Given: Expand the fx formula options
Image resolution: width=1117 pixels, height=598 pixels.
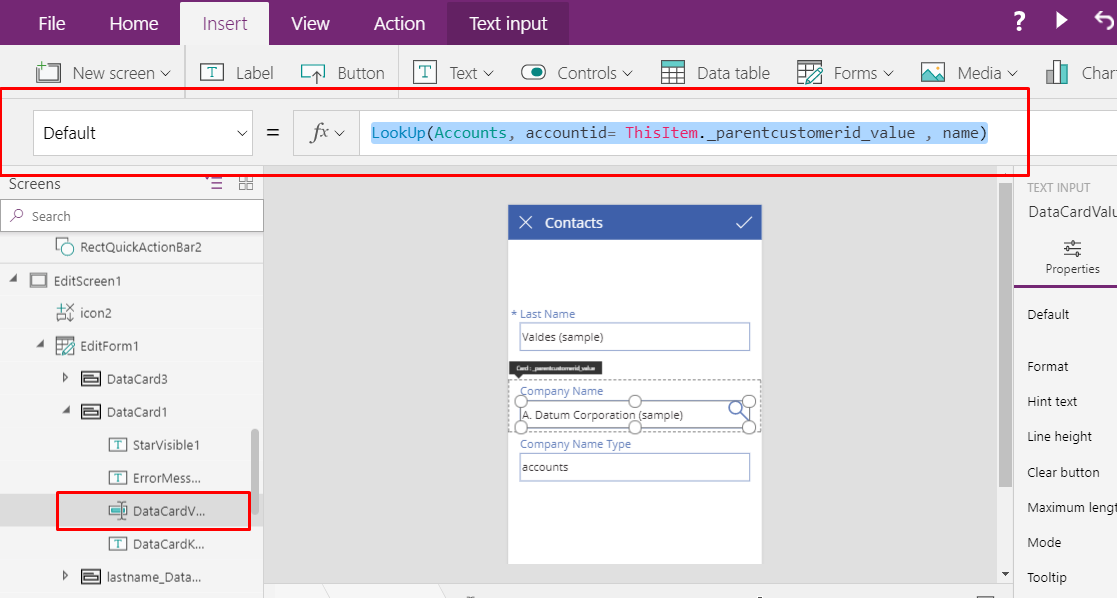Looking at the screenshot, I should pos(326,133).
